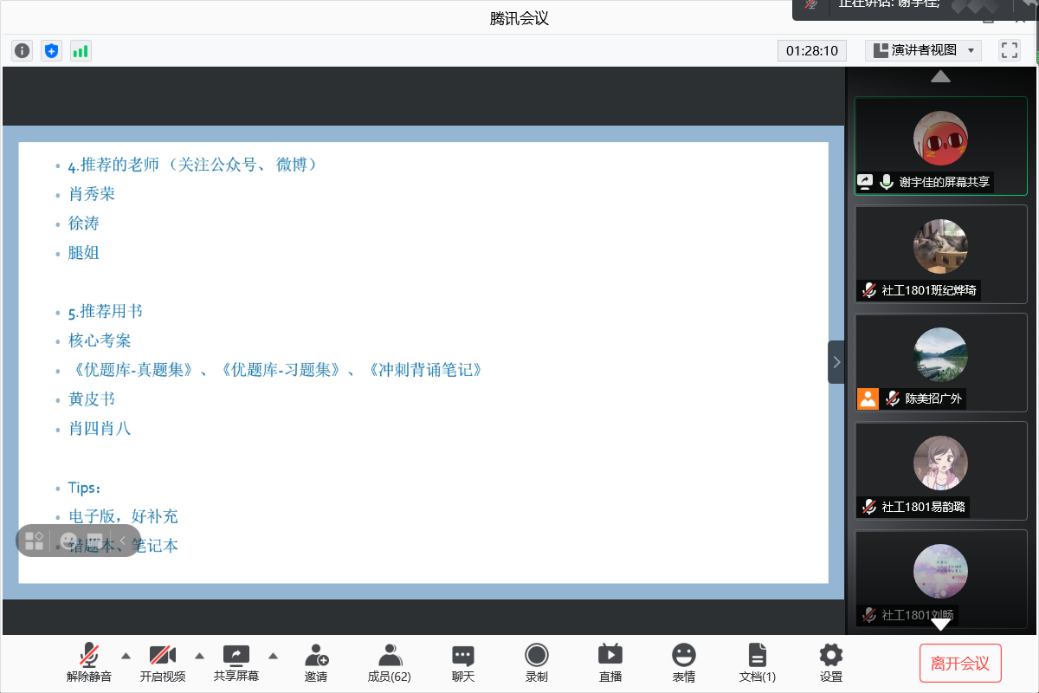
Task: Open the members list (成员(62))
Action: [x=389, y=663]
